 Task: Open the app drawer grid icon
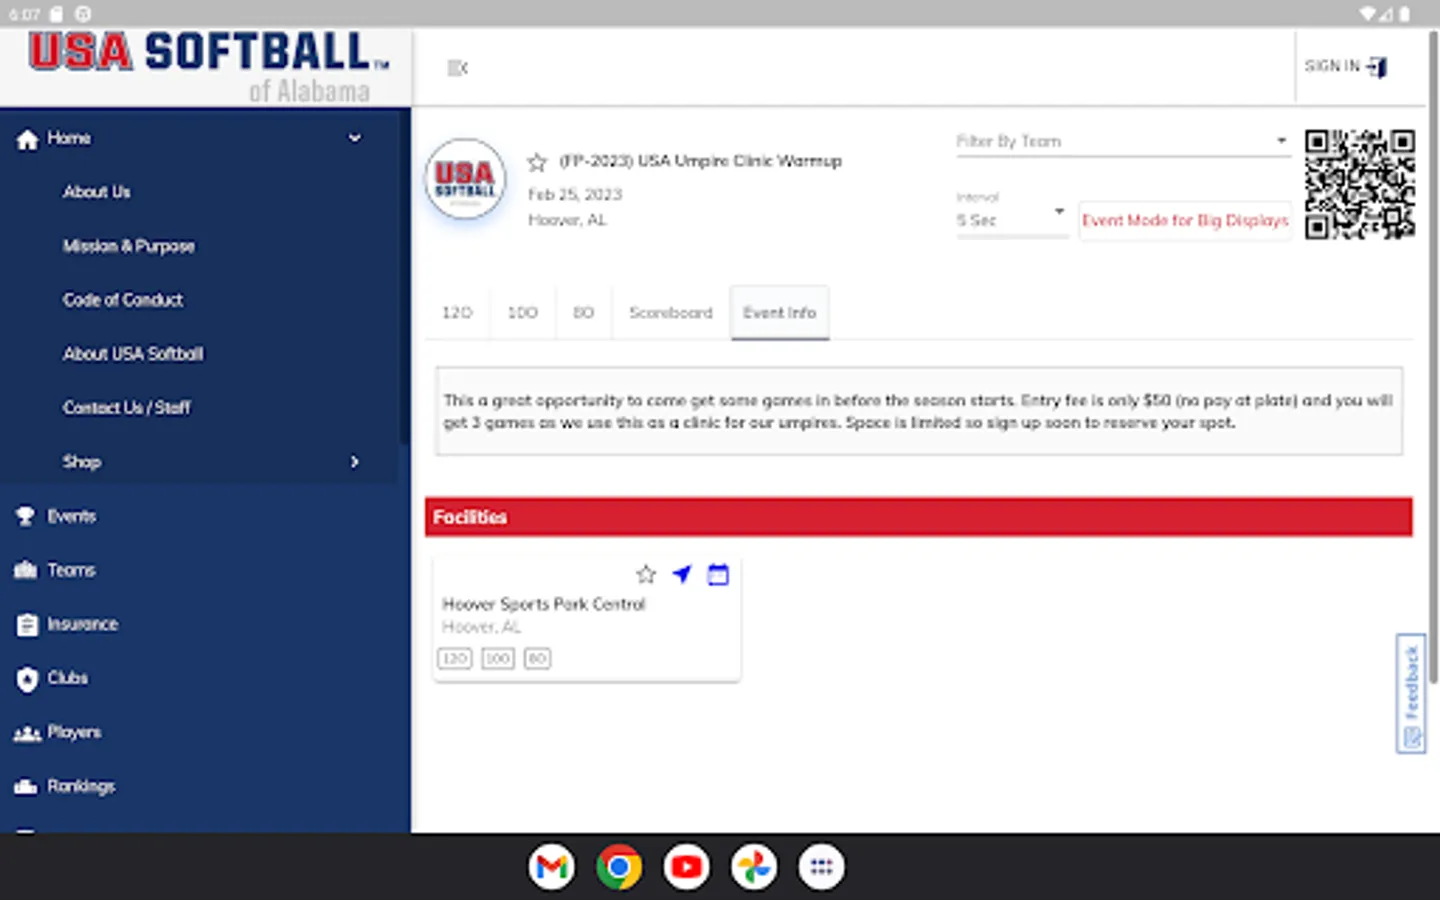point(821,867)
